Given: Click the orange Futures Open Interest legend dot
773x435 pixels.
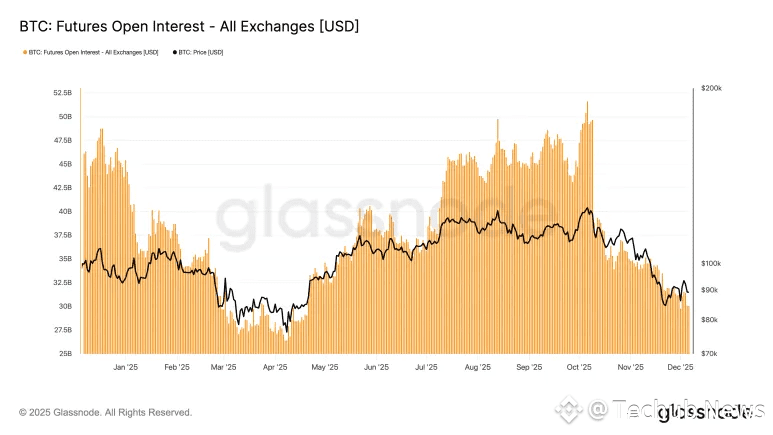Looking at the screenshot, I should 25,52.
